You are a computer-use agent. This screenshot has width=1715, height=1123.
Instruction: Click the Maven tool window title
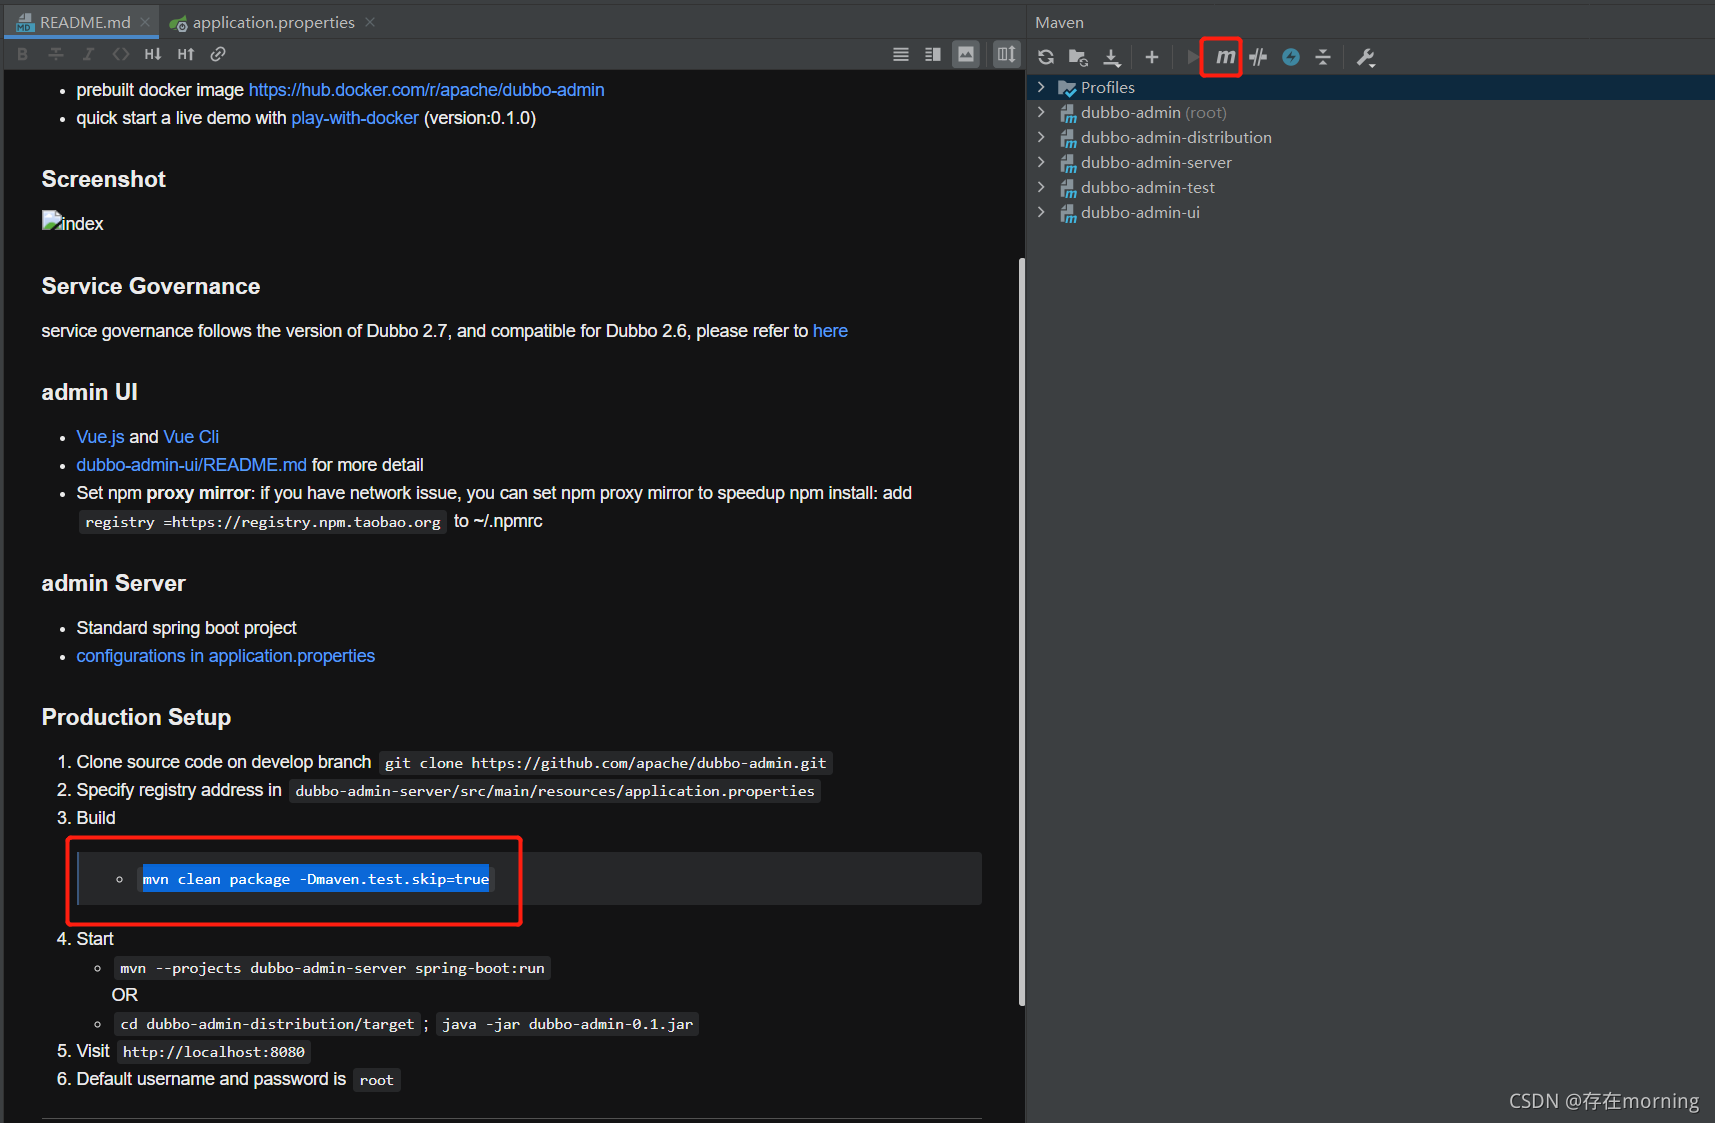pos(1059,22)
